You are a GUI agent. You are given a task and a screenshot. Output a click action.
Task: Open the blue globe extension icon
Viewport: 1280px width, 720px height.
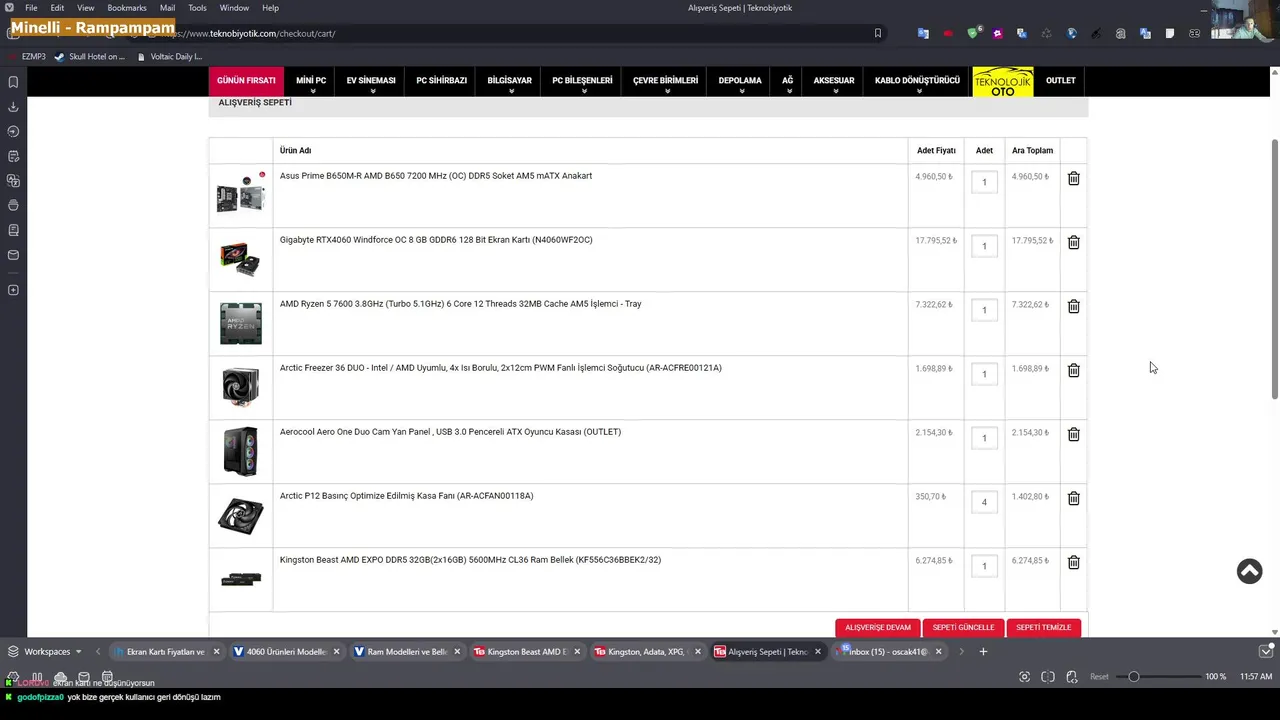point(1071,33)
